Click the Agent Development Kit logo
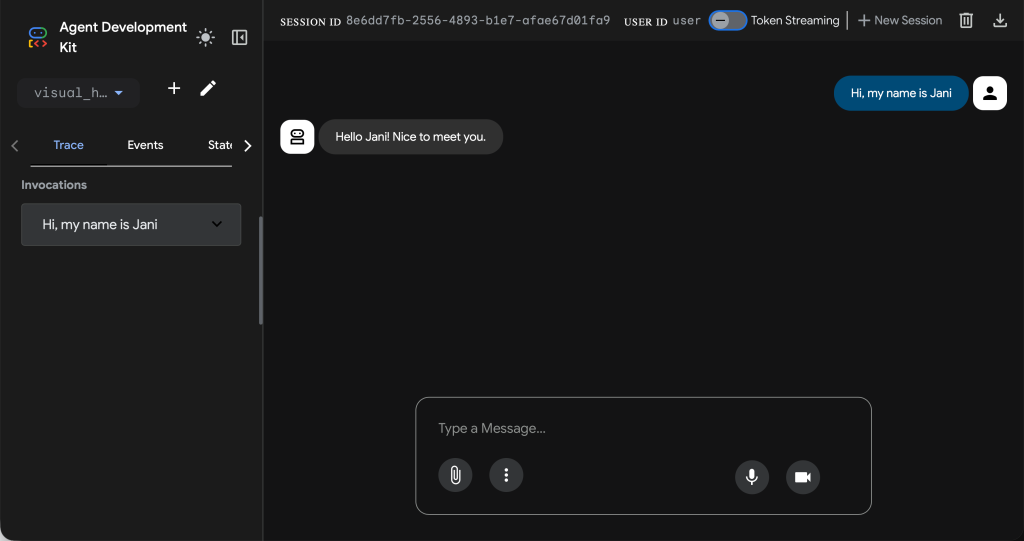The image size is (1024, 541). pos(38,37)
